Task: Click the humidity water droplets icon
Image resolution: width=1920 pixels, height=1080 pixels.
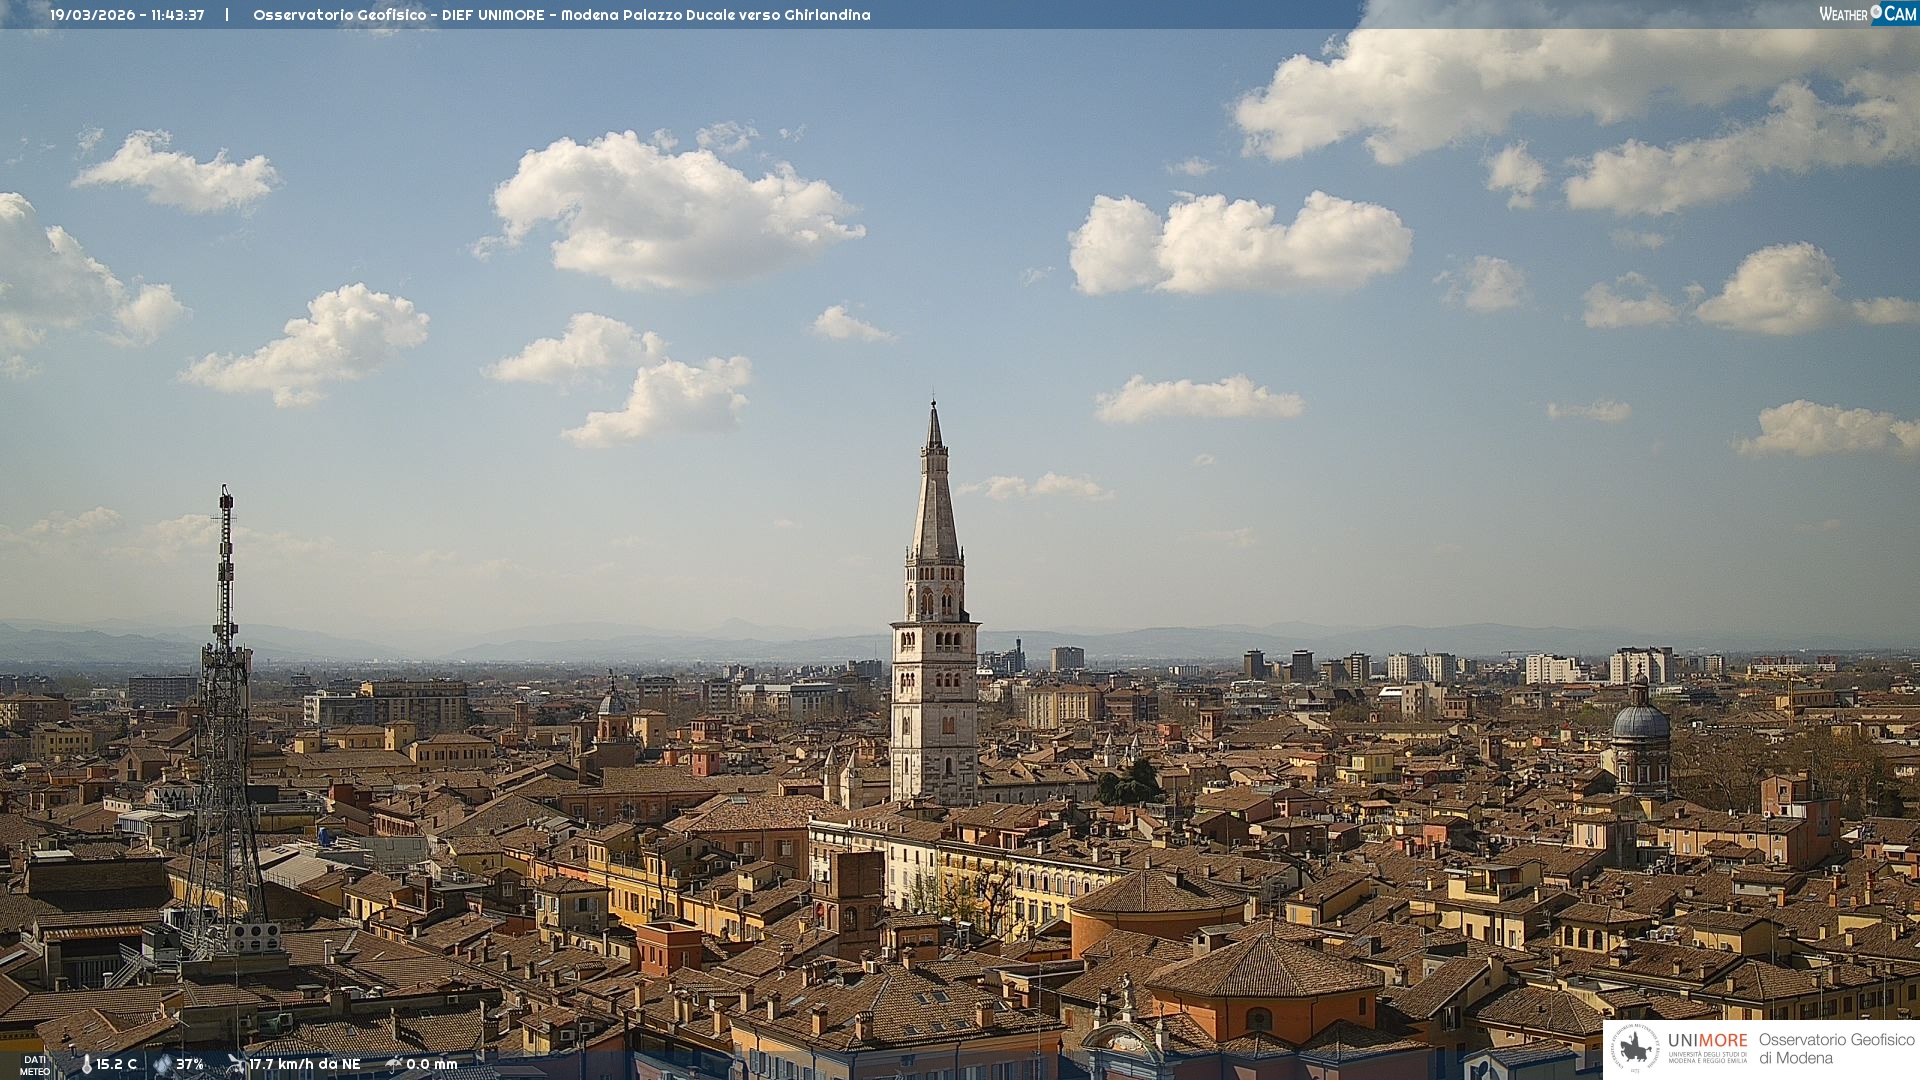Action: coord(163,1065)
